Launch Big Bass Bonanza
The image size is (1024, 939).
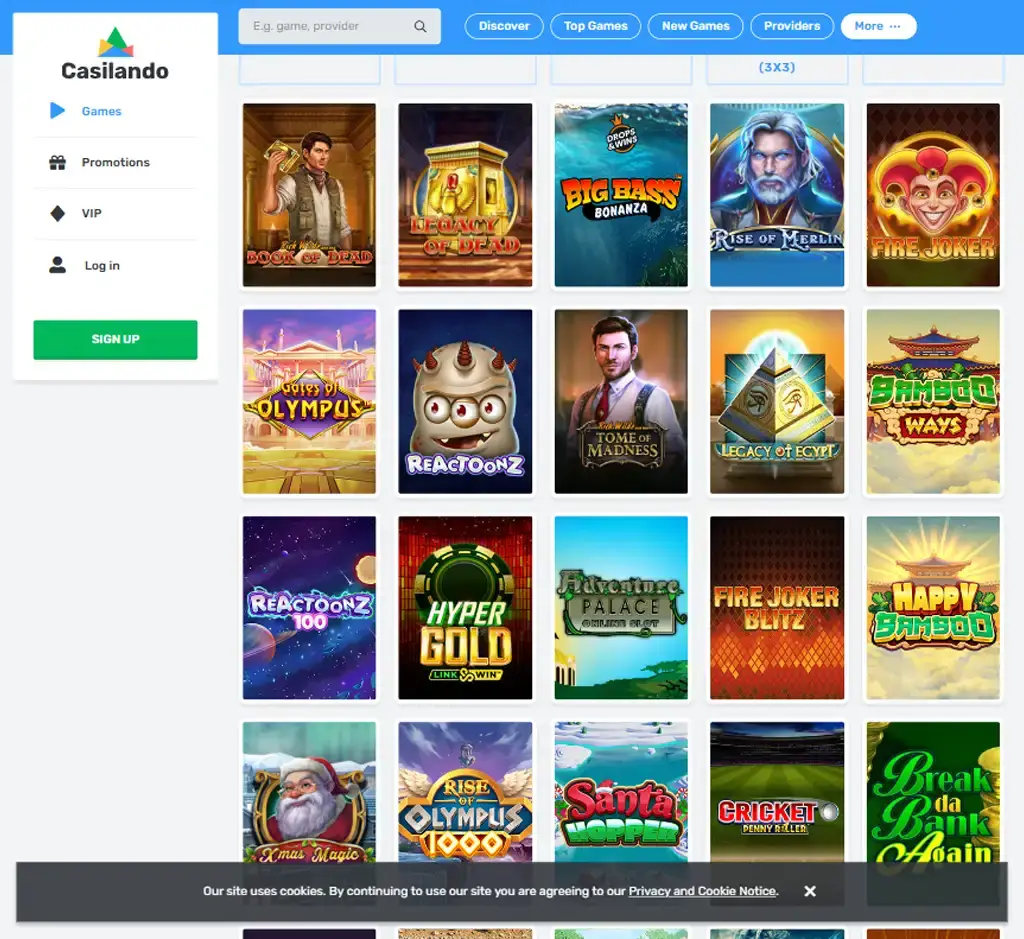point(621,195)
